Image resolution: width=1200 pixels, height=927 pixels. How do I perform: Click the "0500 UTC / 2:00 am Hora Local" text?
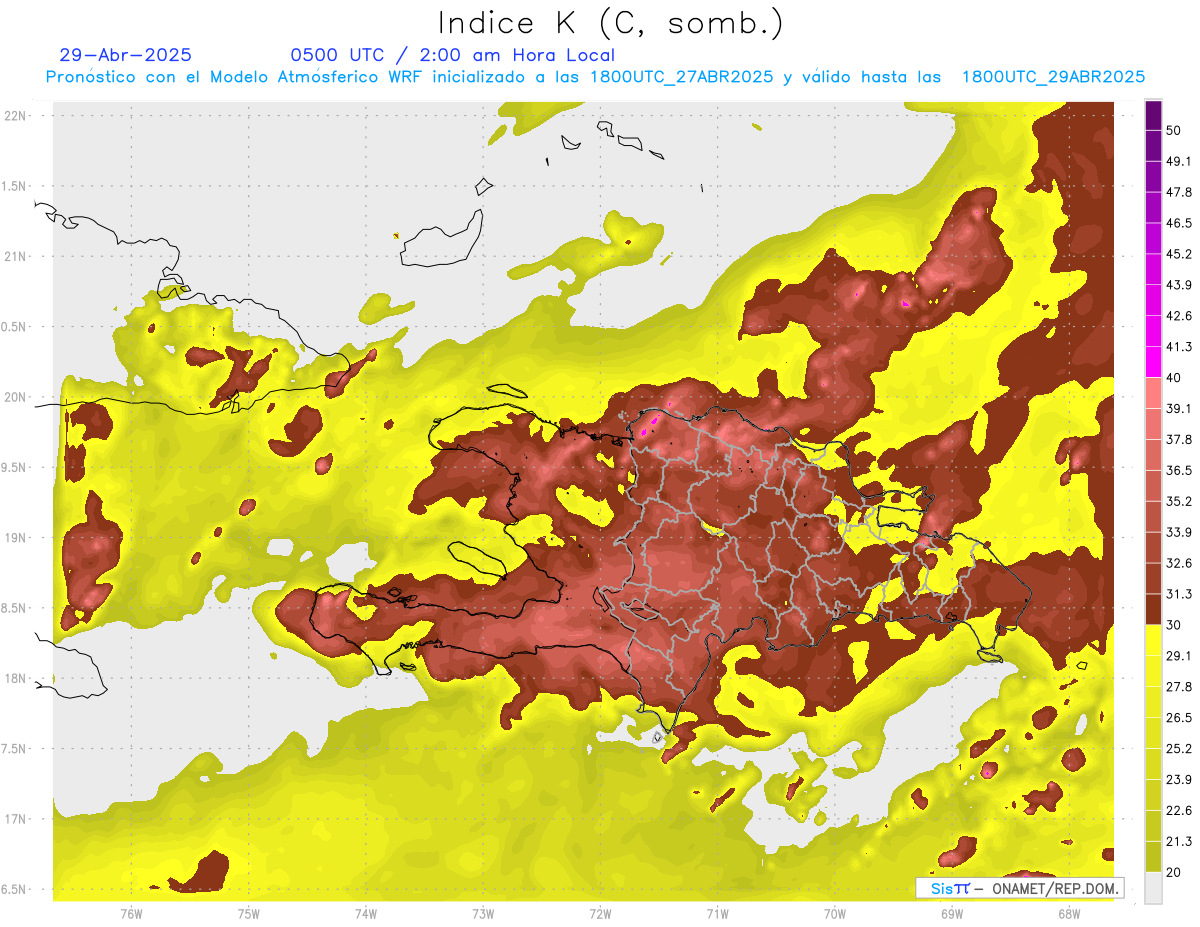click(x=452, y=55)
